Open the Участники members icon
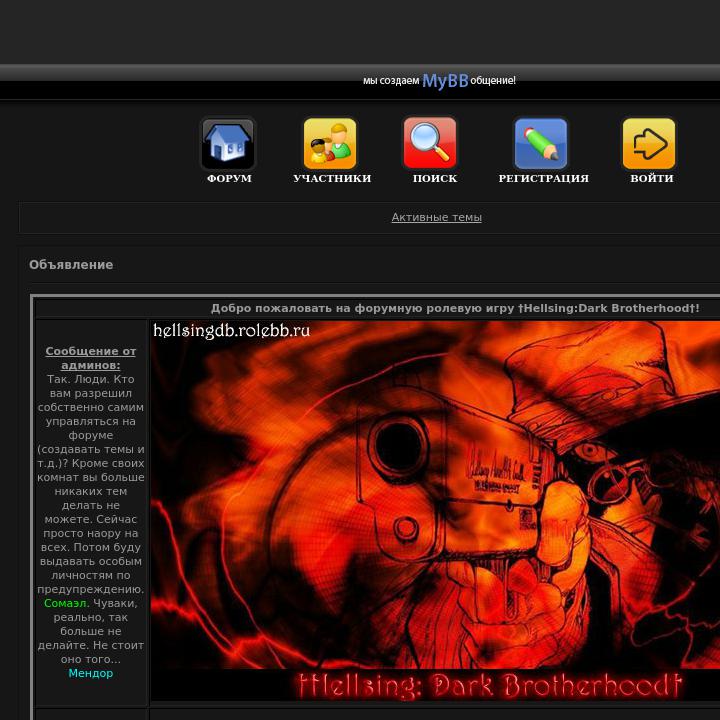The width and height of the screenshot is (720, 720). click(330, 144)
